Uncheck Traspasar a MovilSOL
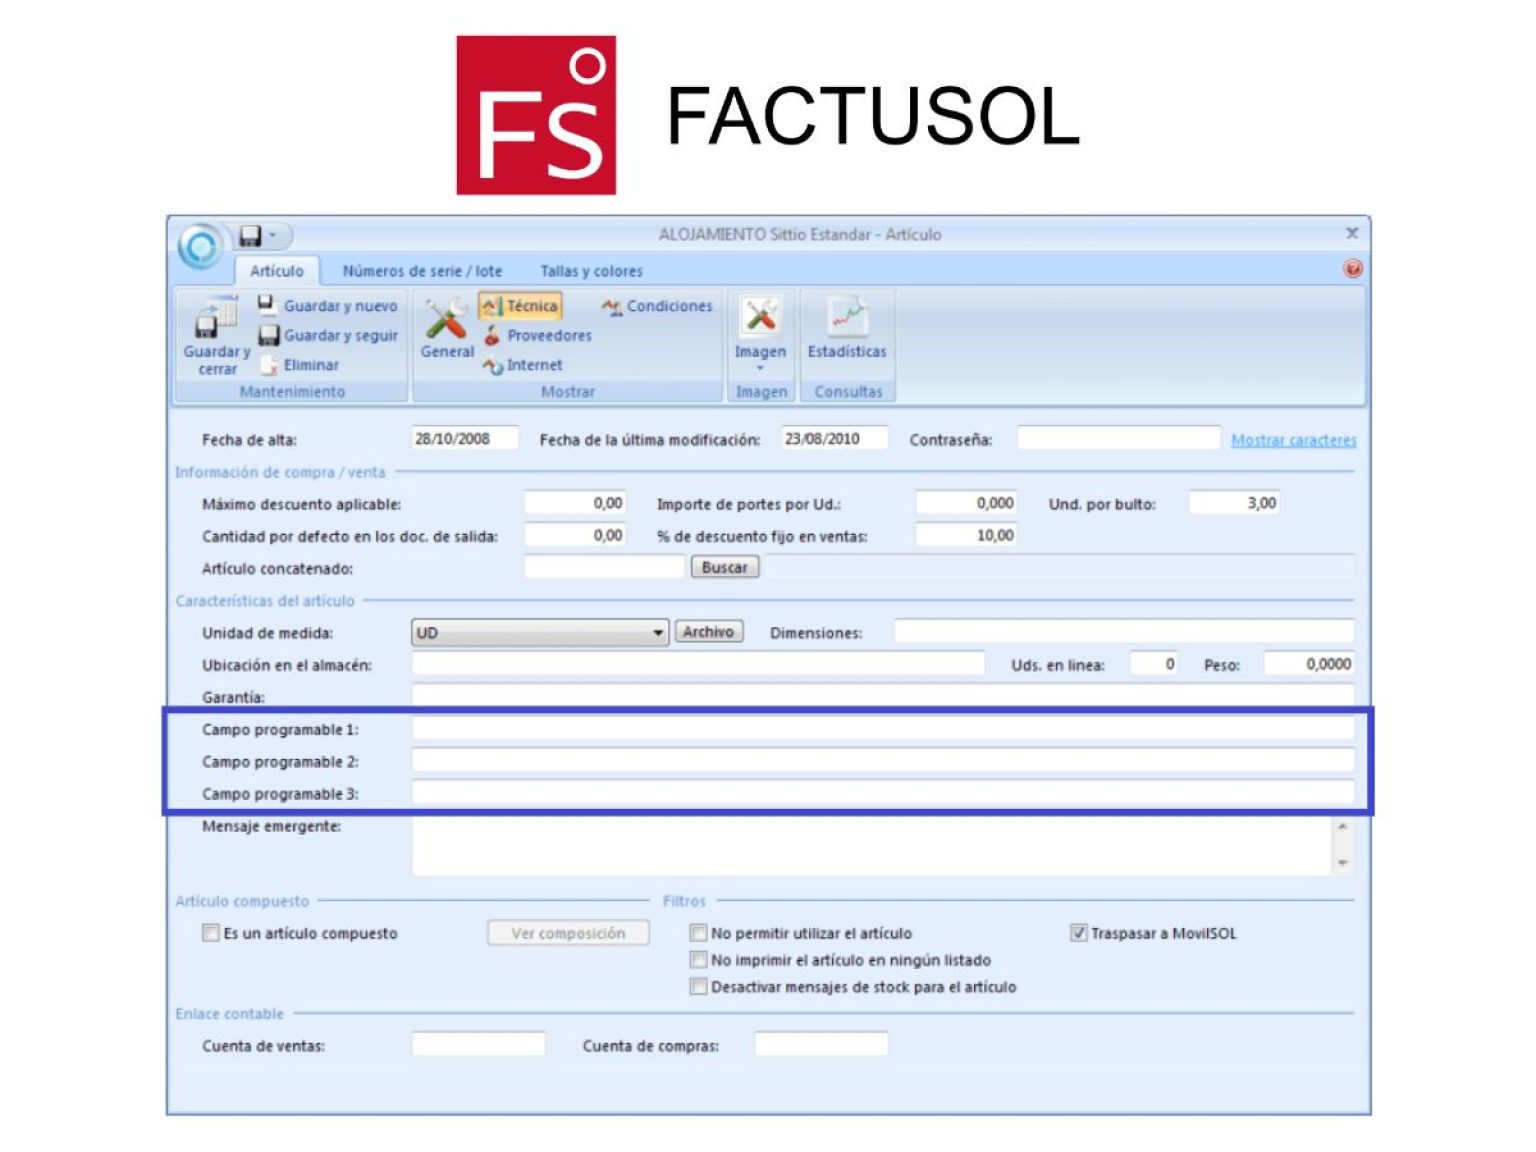1536x1152 pixels. [1079, 933]
